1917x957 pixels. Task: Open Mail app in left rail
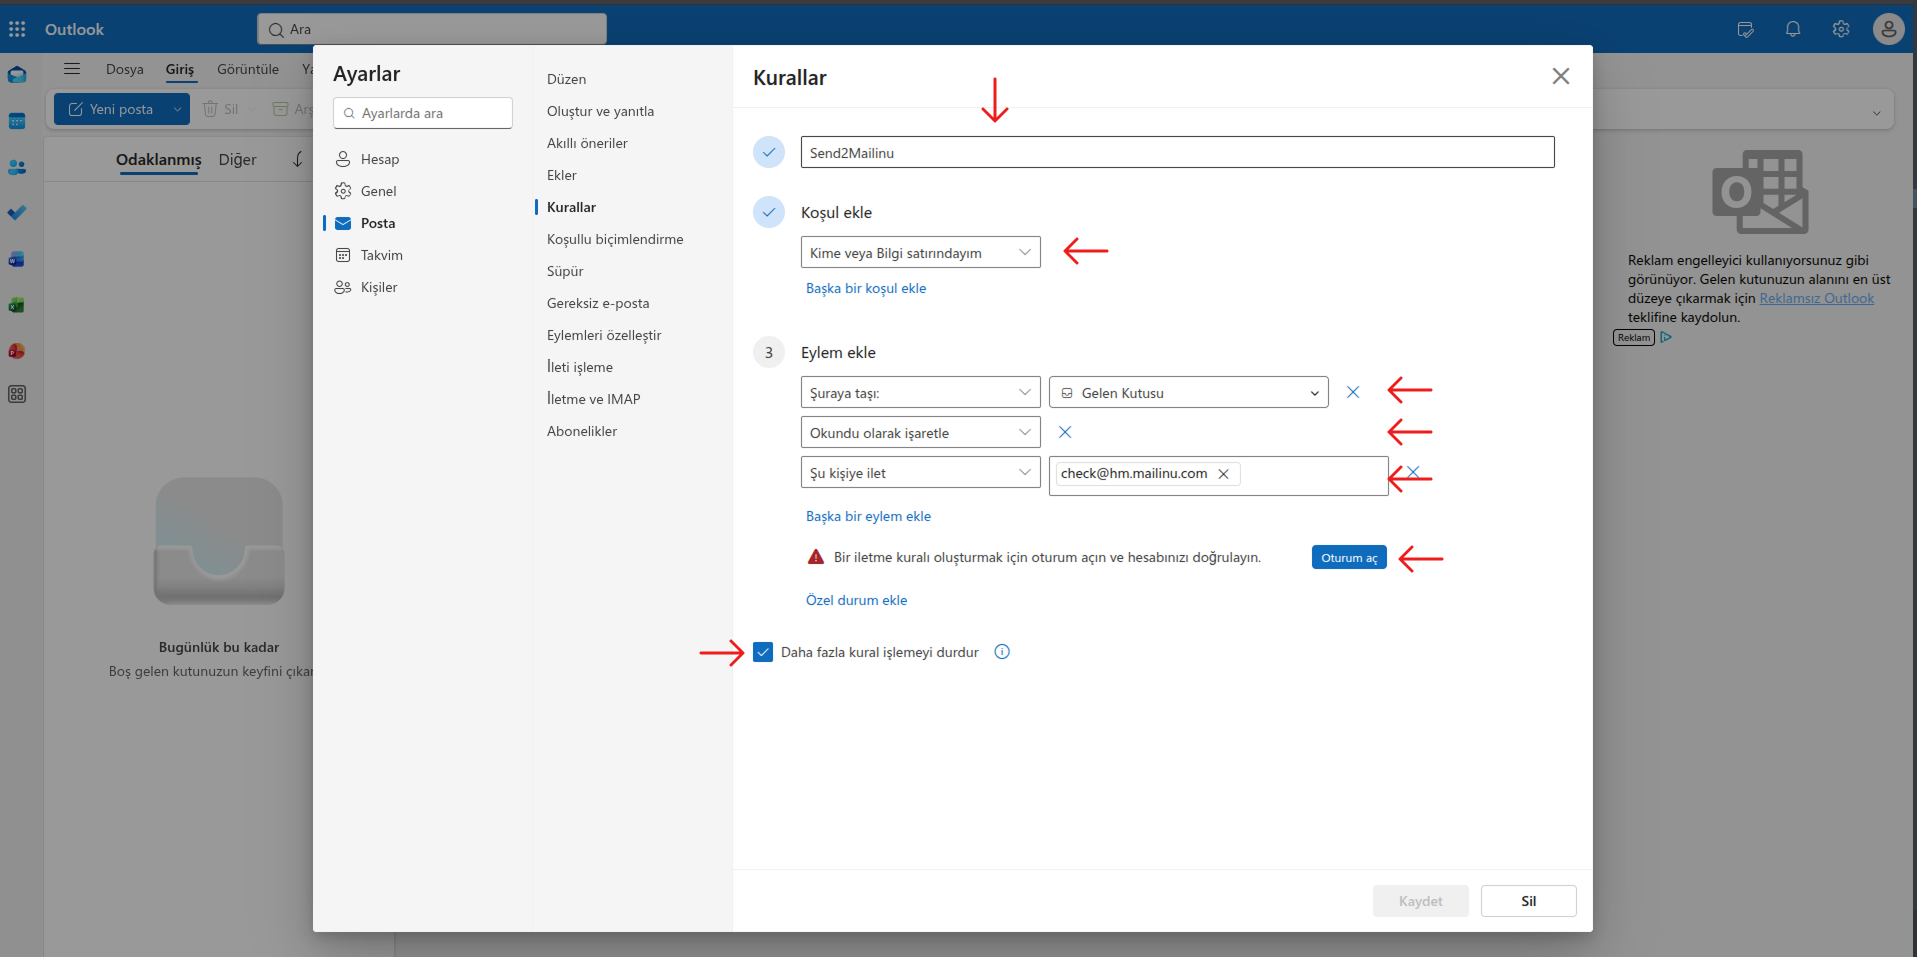[x=17, y=75]
